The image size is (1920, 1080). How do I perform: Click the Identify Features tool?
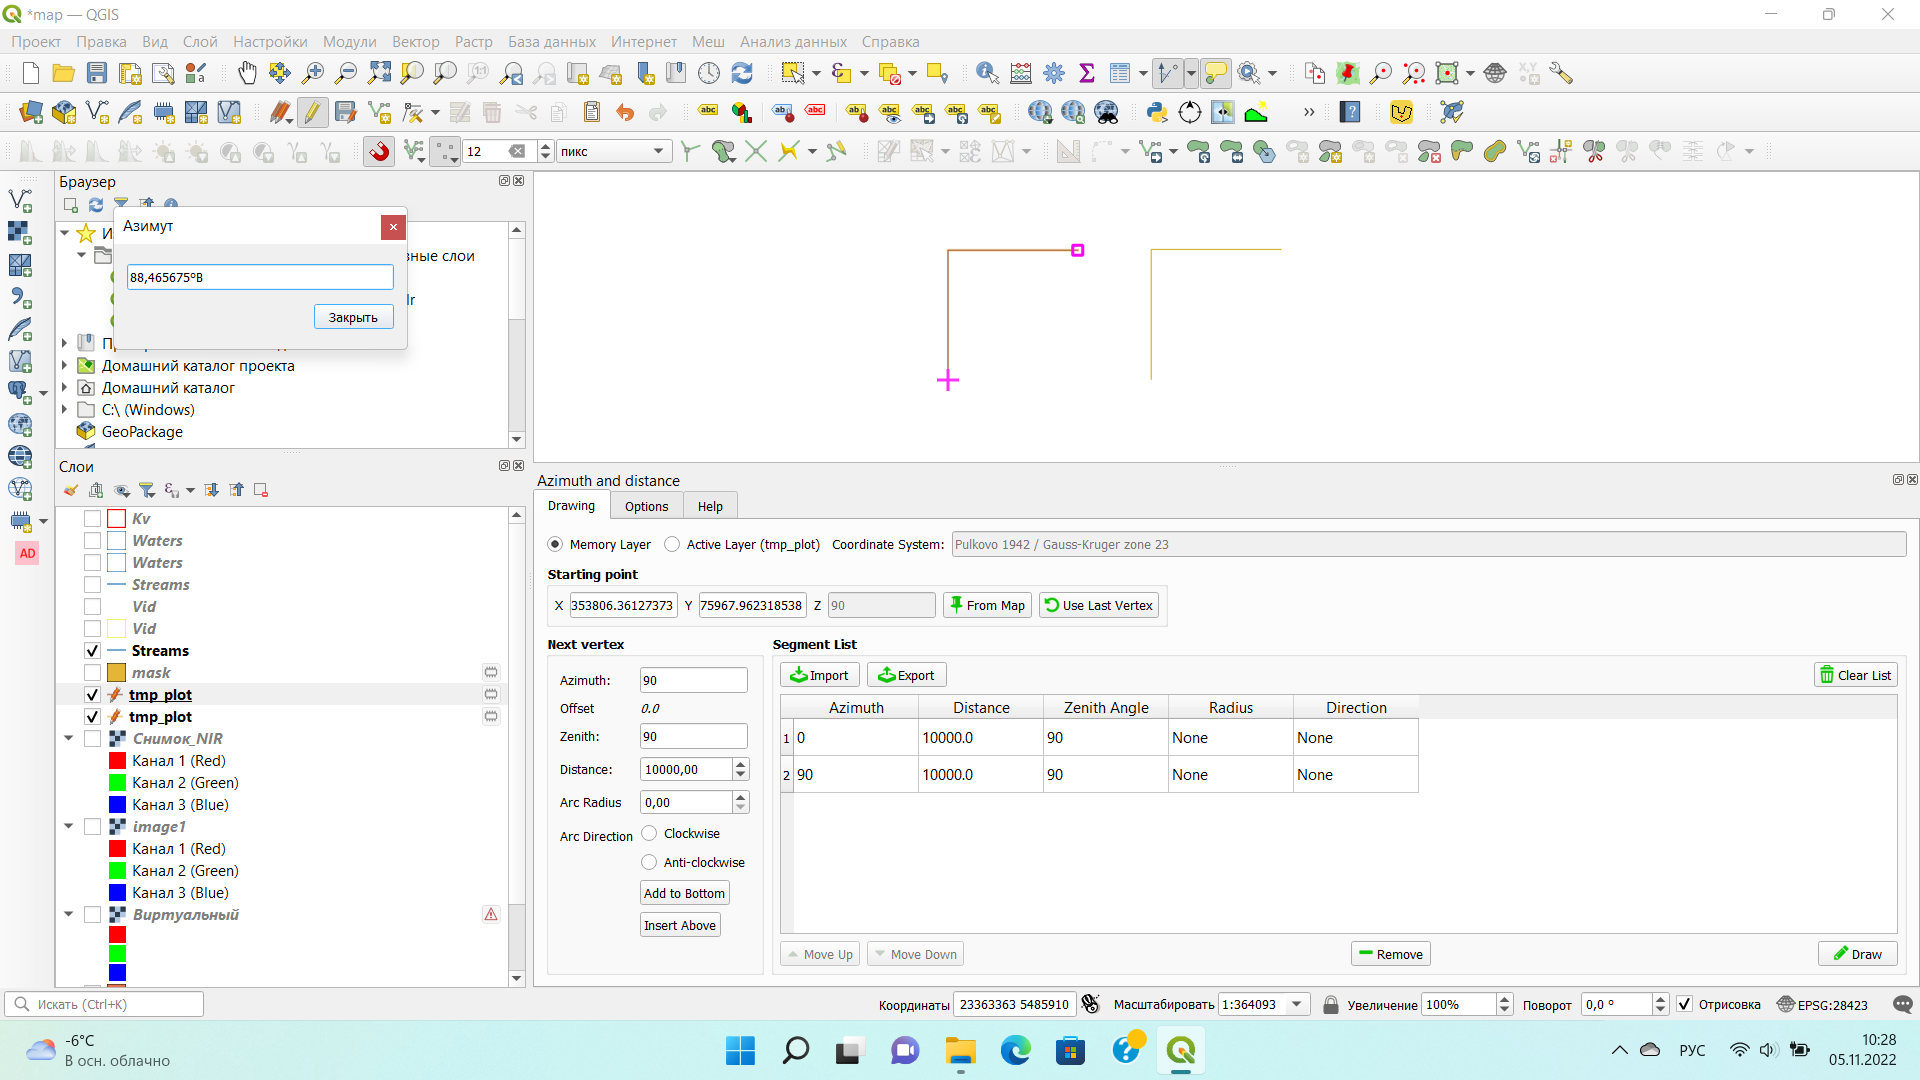[x=987, y=73]
